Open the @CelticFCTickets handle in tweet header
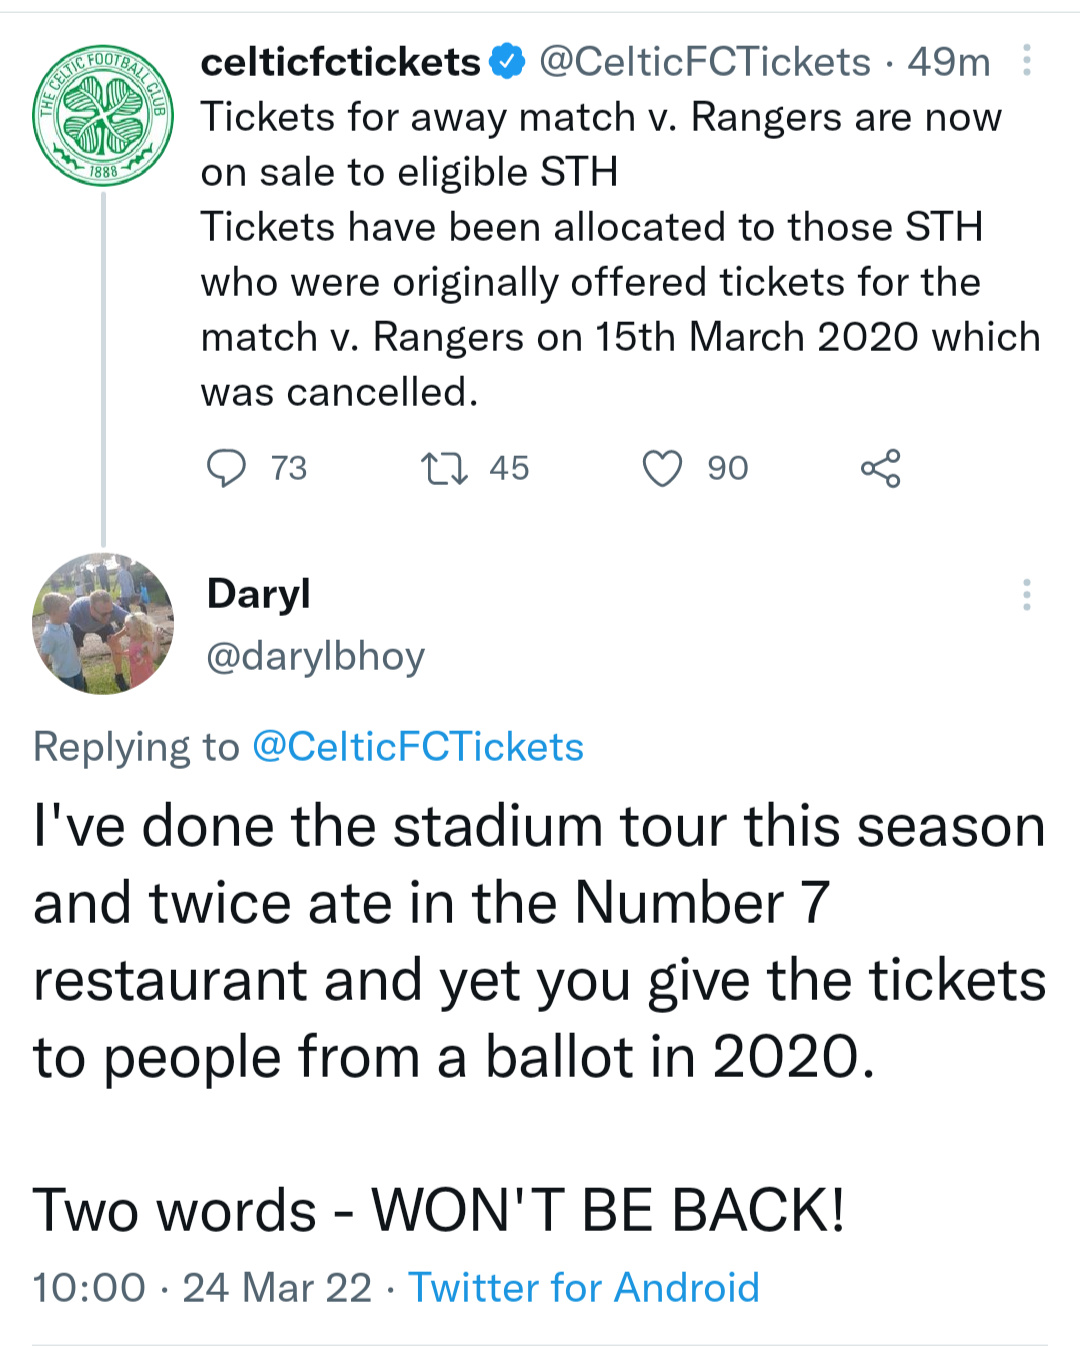 pyautogui.click(x=705, y=62)
